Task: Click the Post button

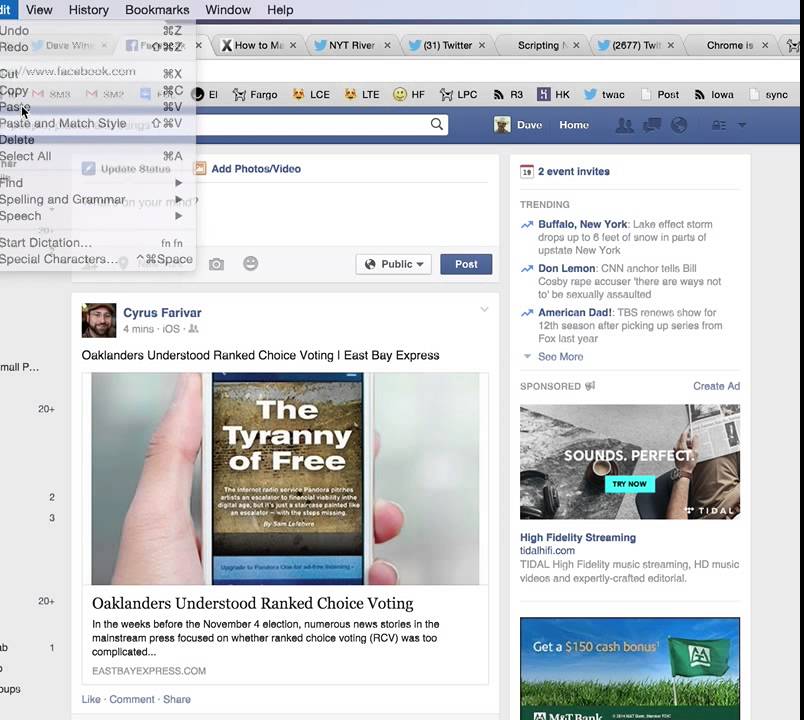Action: (466, 264)
